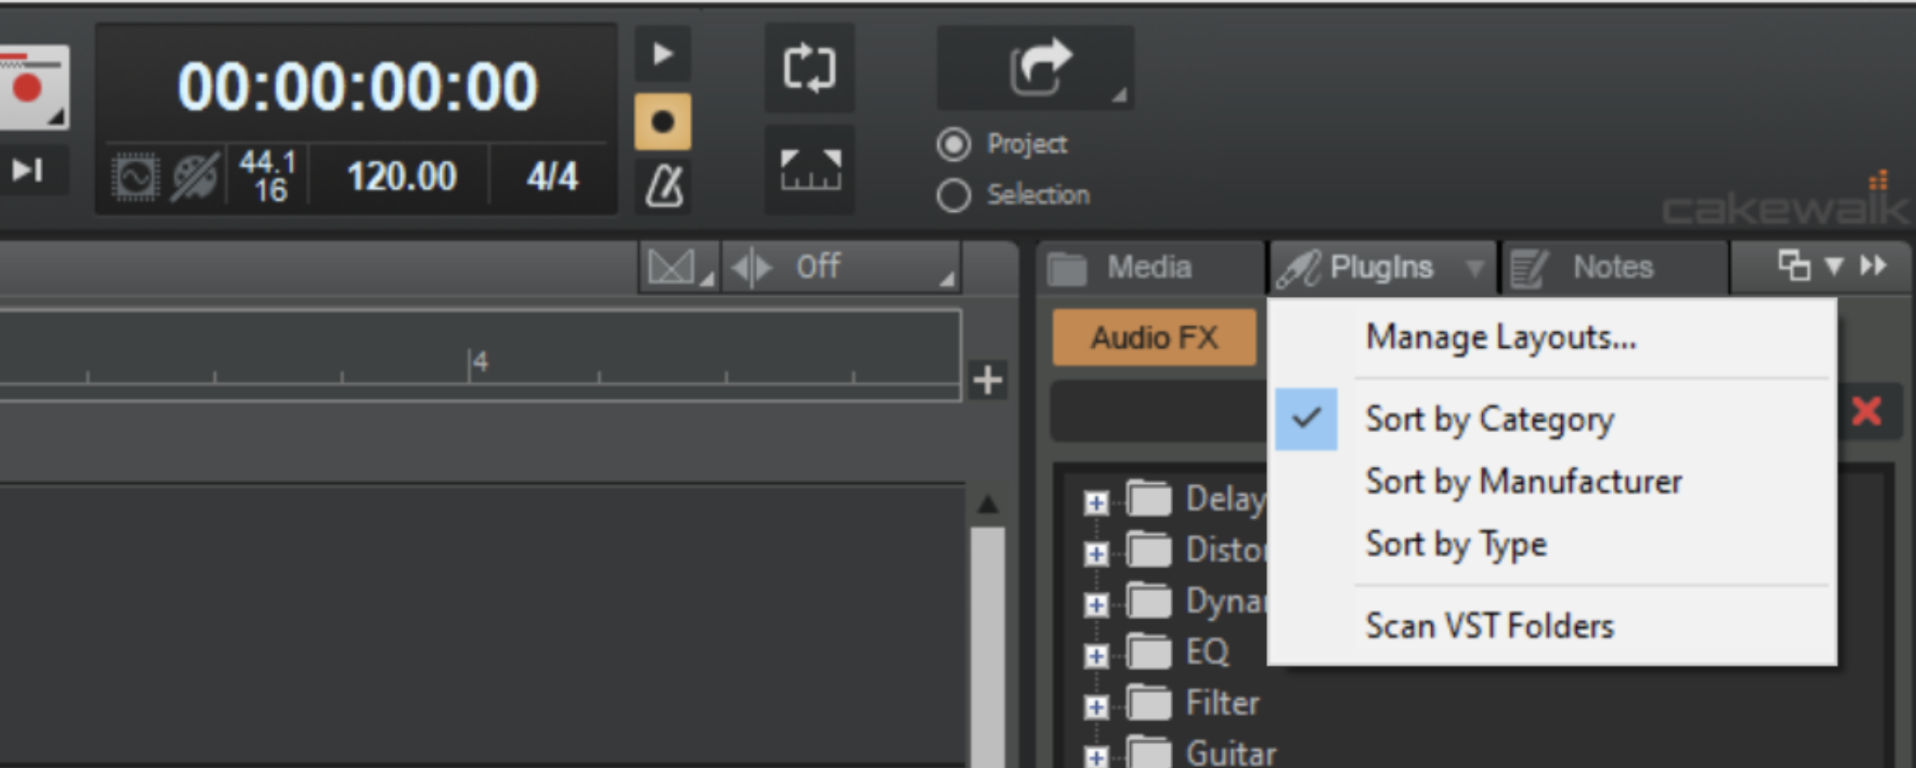Screen dimensions: 1916x768
Task: Click the set loop to selection icon
Action: 810,170
